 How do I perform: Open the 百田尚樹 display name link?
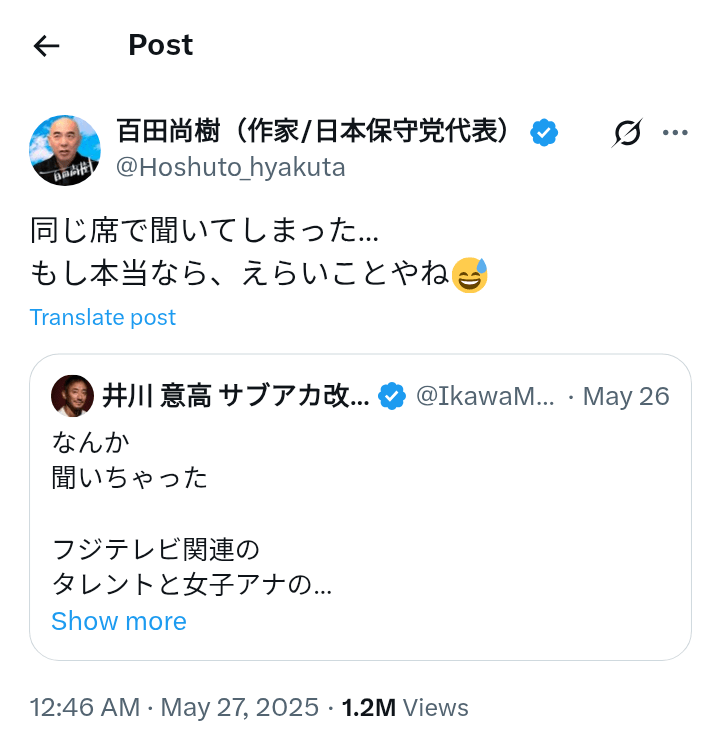pos(320,132)
